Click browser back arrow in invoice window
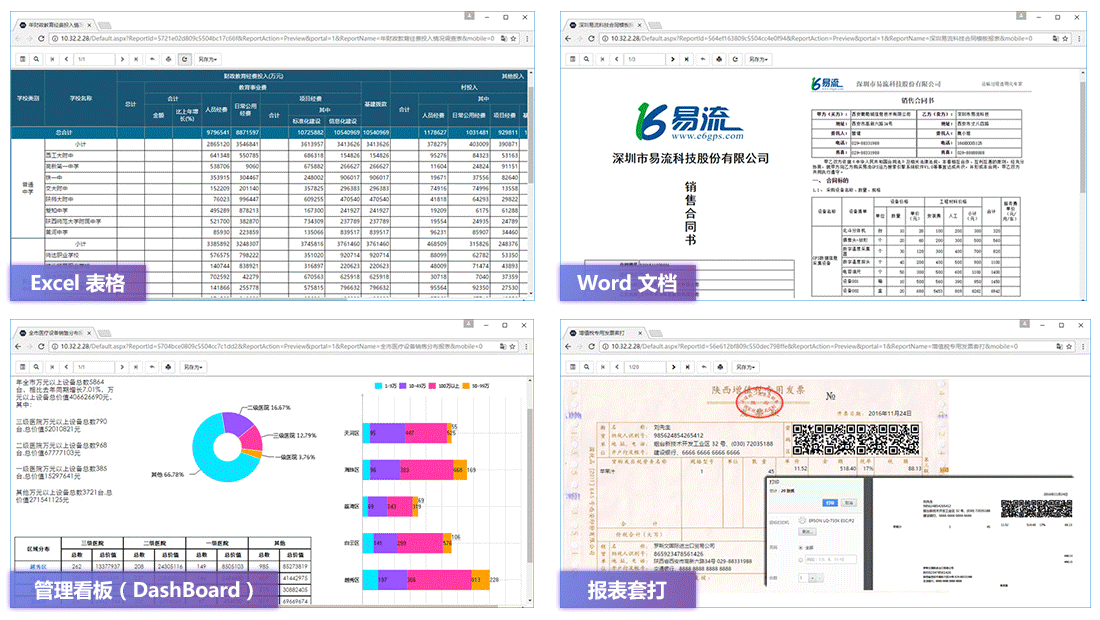1100x620 pixels. [568, 346]
